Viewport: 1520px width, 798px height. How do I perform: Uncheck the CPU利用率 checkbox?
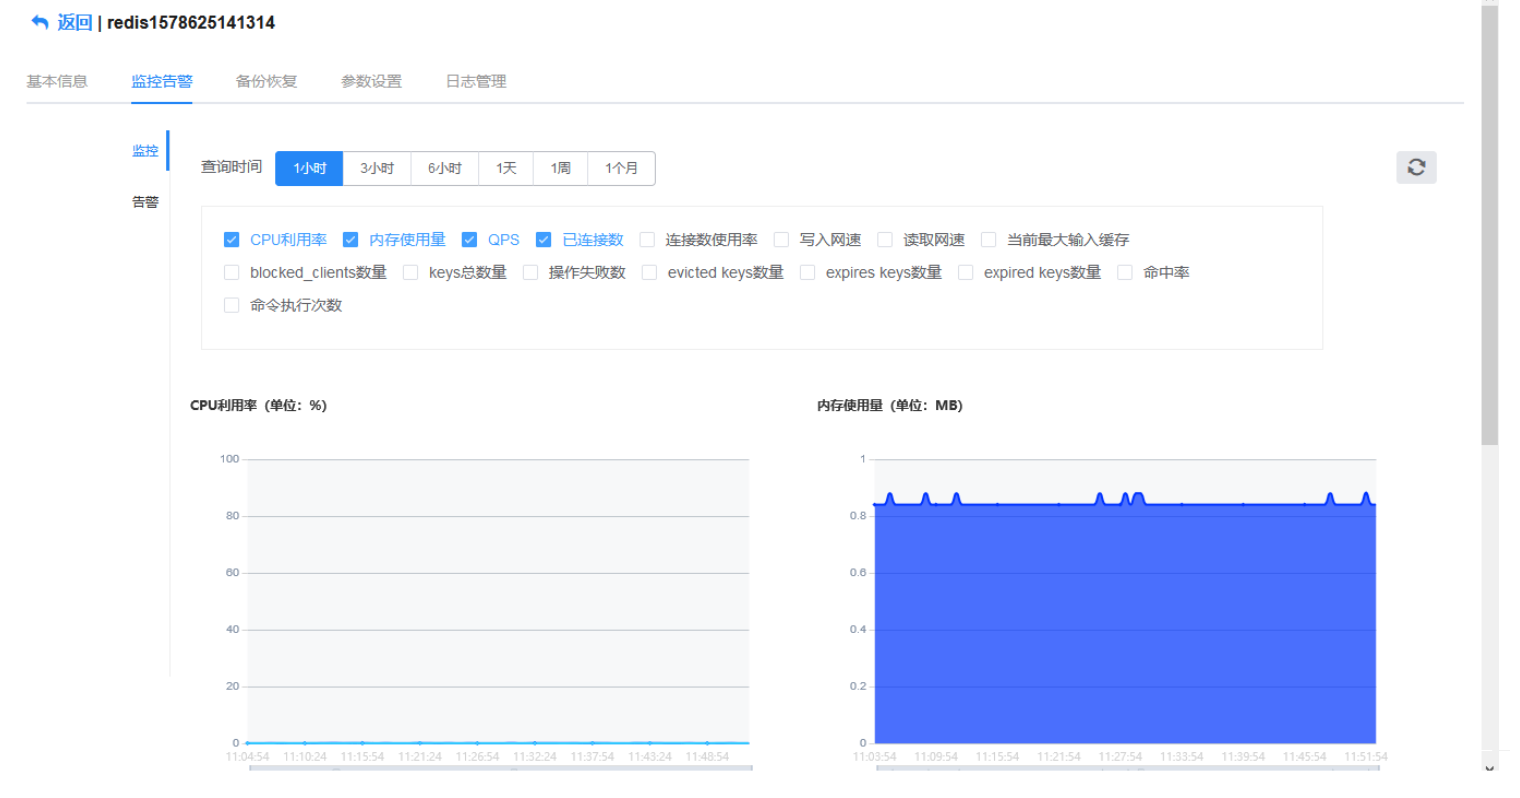[232, 240]
